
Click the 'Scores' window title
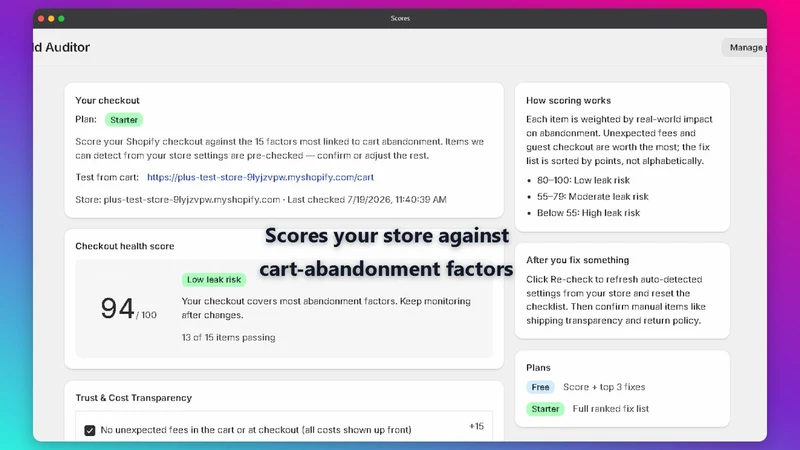(400, 18)
